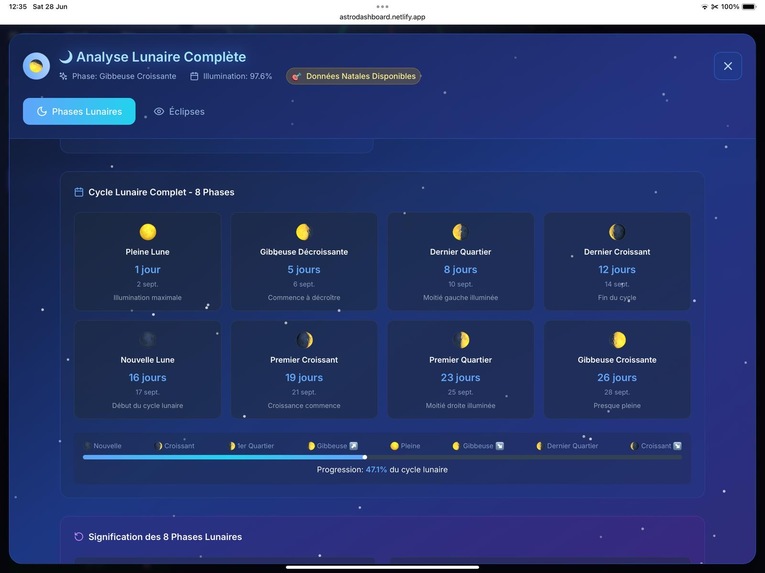Click the '2 sept.' date text
This screenshot has width=765, height=573.
tap(147, 284)
